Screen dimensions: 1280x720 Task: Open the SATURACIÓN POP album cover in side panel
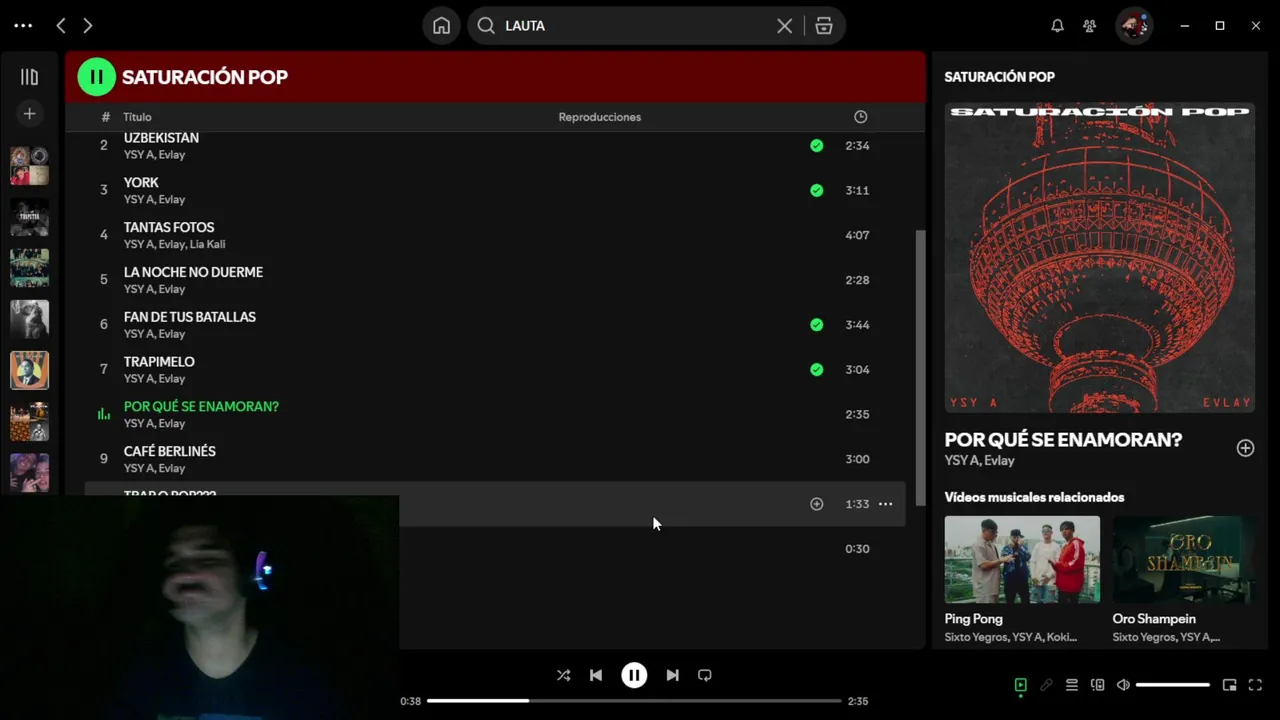pyautogui.click(x=1100, y=257)
